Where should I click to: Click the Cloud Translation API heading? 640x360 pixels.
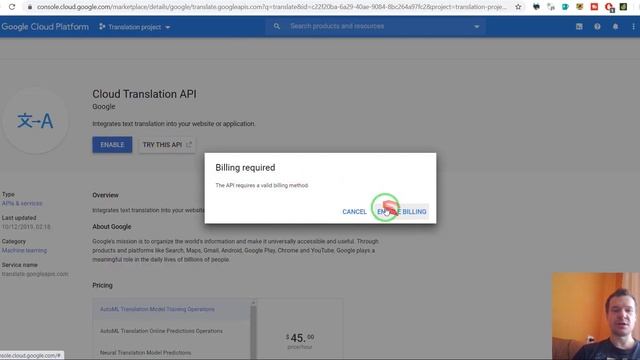point(144,94)
